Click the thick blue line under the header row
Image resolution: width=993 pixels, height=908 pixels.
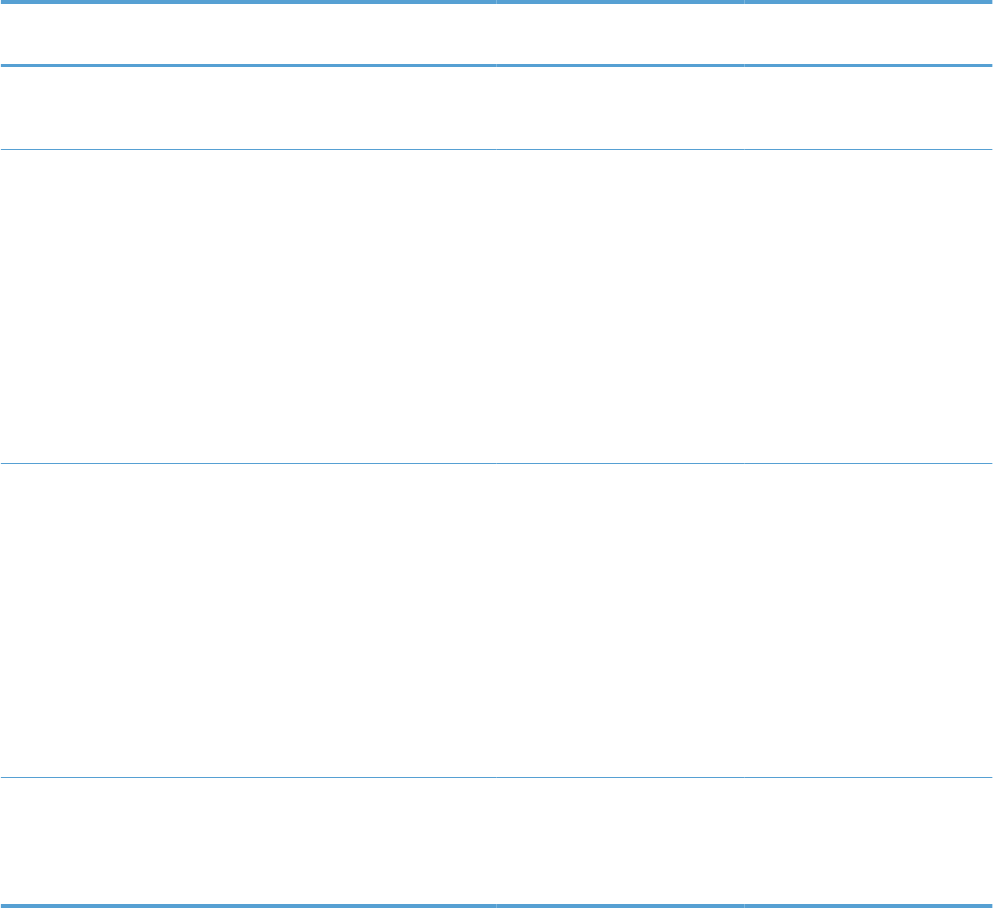tap(496, 65)
